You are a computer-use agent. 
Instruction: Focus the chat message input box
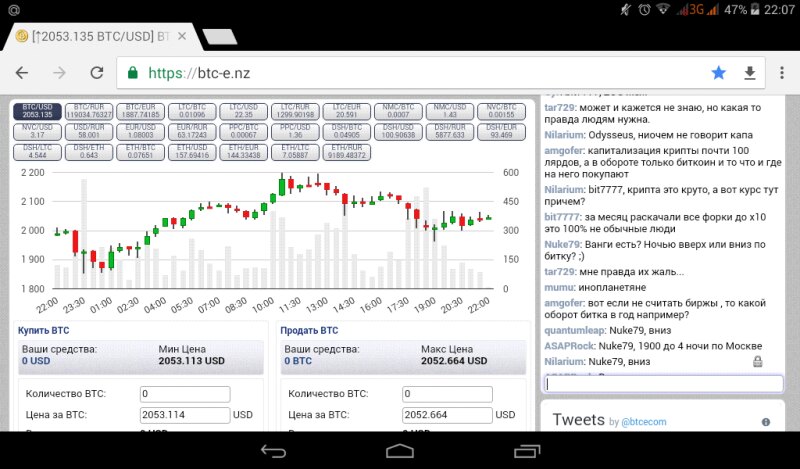click(x=663, y=383)
